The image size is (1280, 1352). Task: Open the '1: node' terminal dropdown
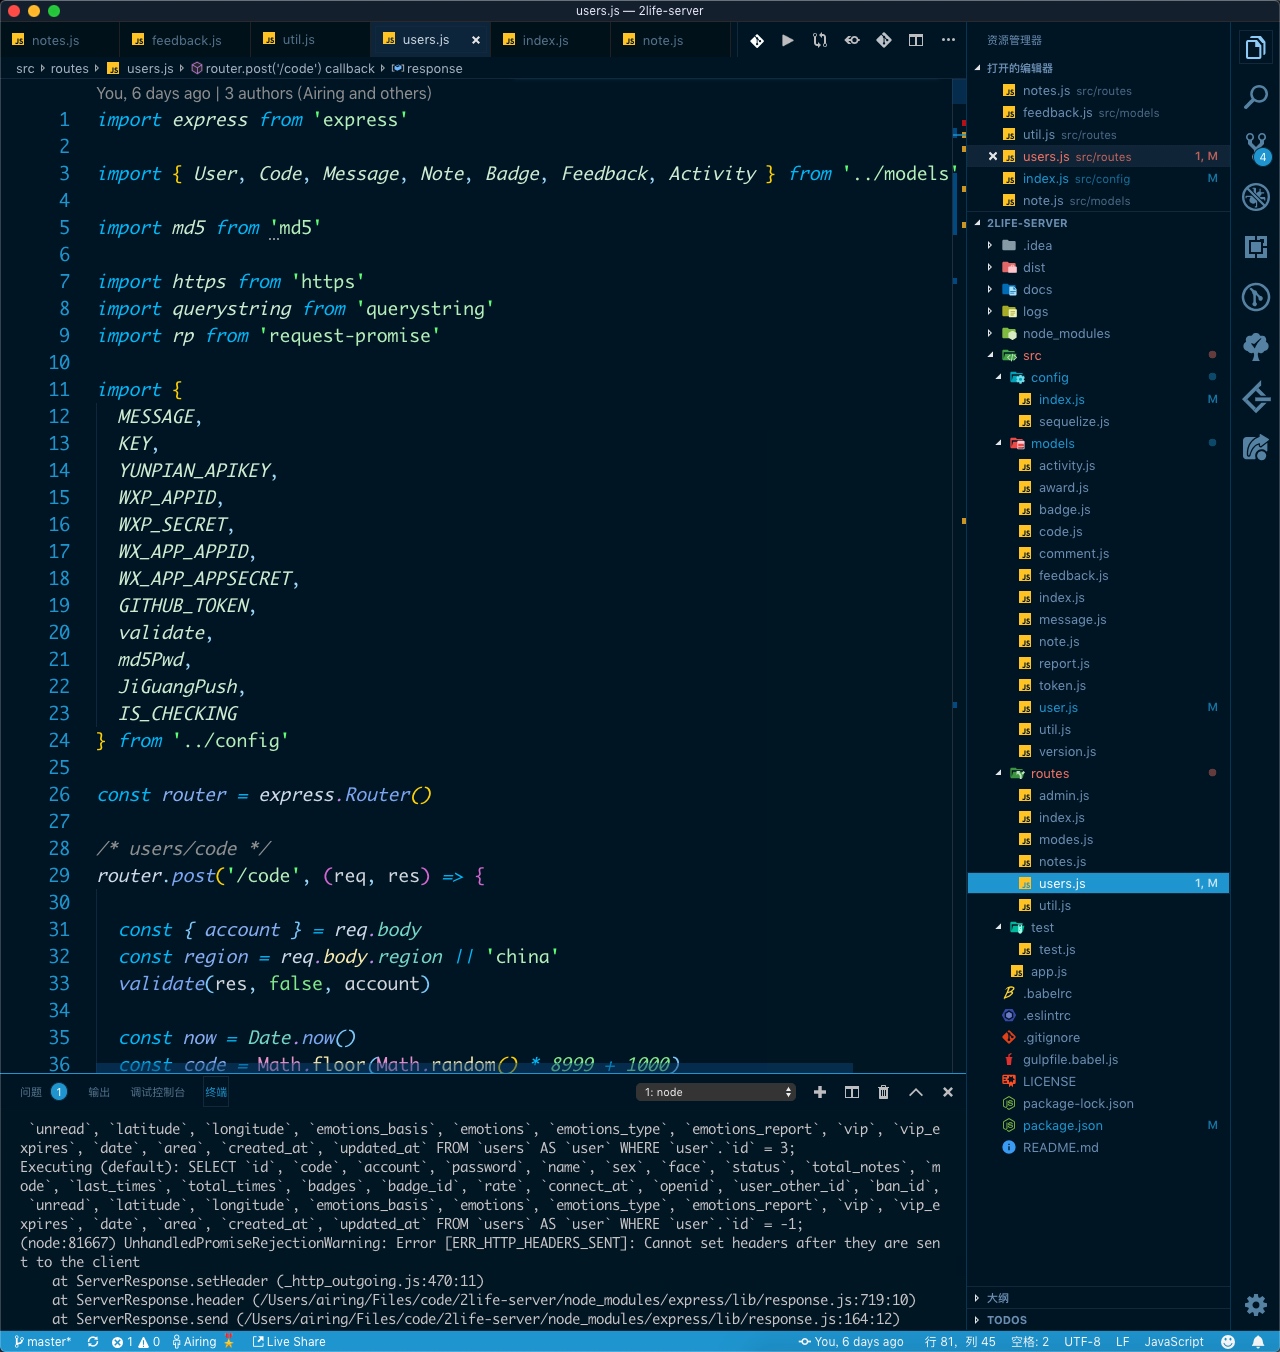click(x=716, y=1092)
